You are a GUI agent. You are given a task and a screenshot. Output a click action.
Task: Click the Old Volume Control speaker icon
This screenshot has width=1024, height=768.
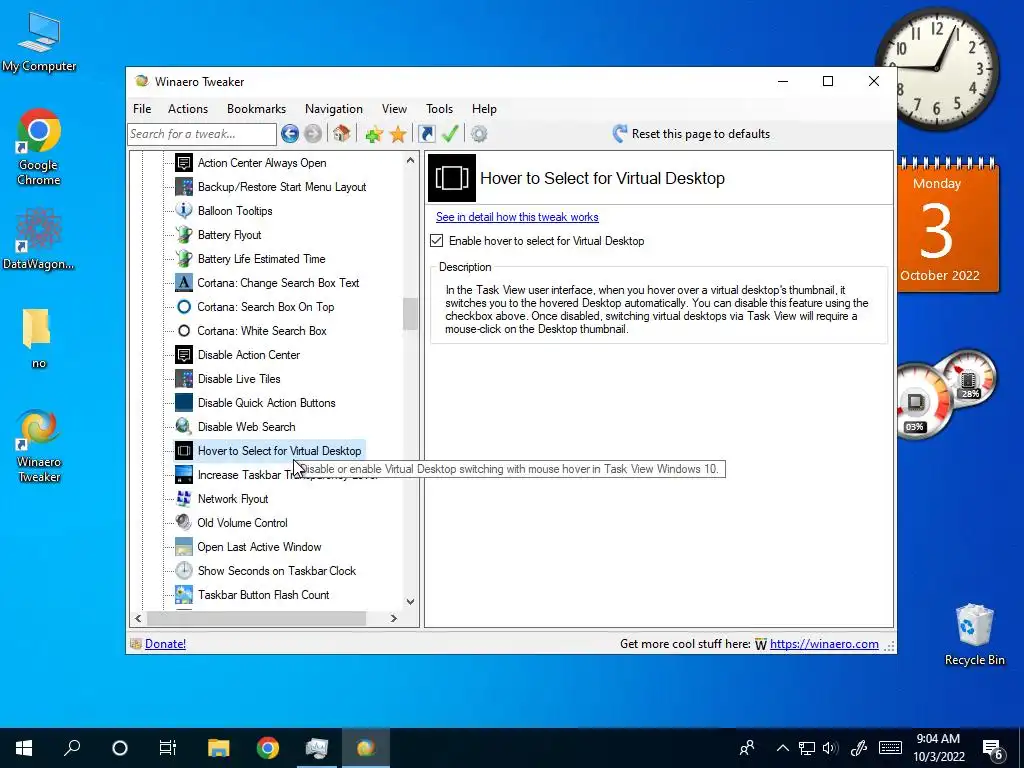pos(184,522)
